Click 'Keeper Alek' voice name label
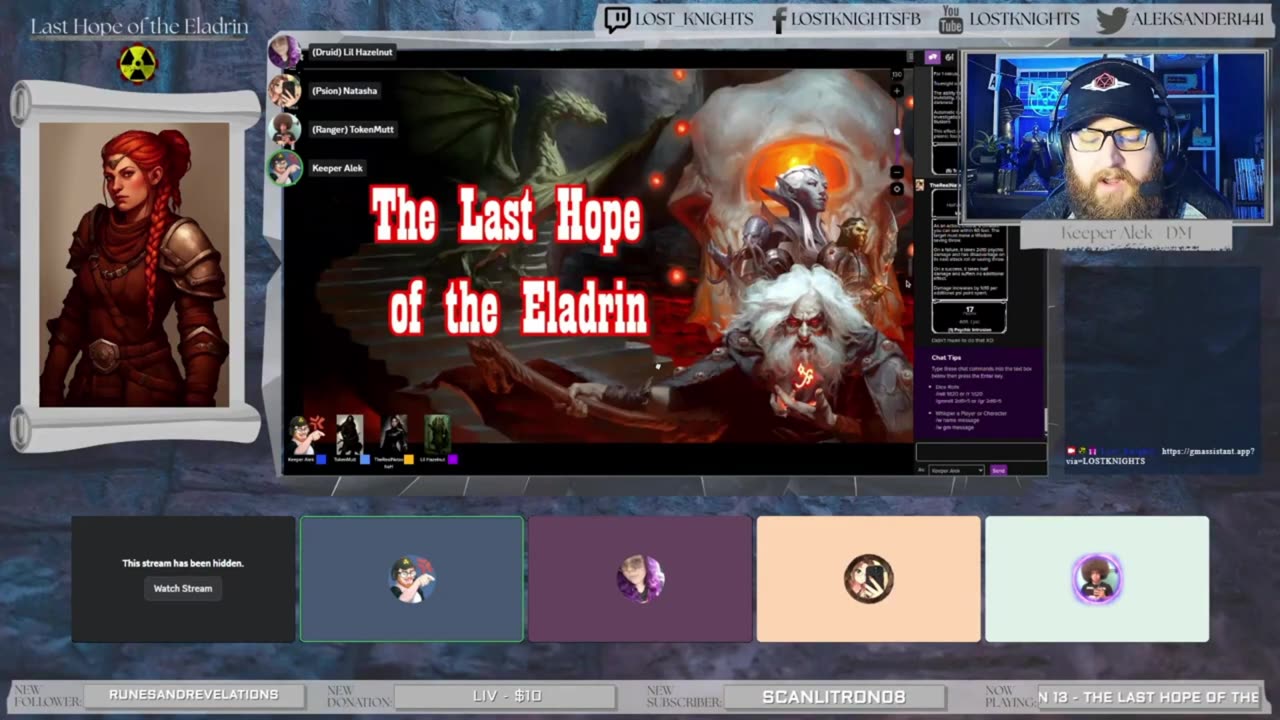 coord(337,168)
